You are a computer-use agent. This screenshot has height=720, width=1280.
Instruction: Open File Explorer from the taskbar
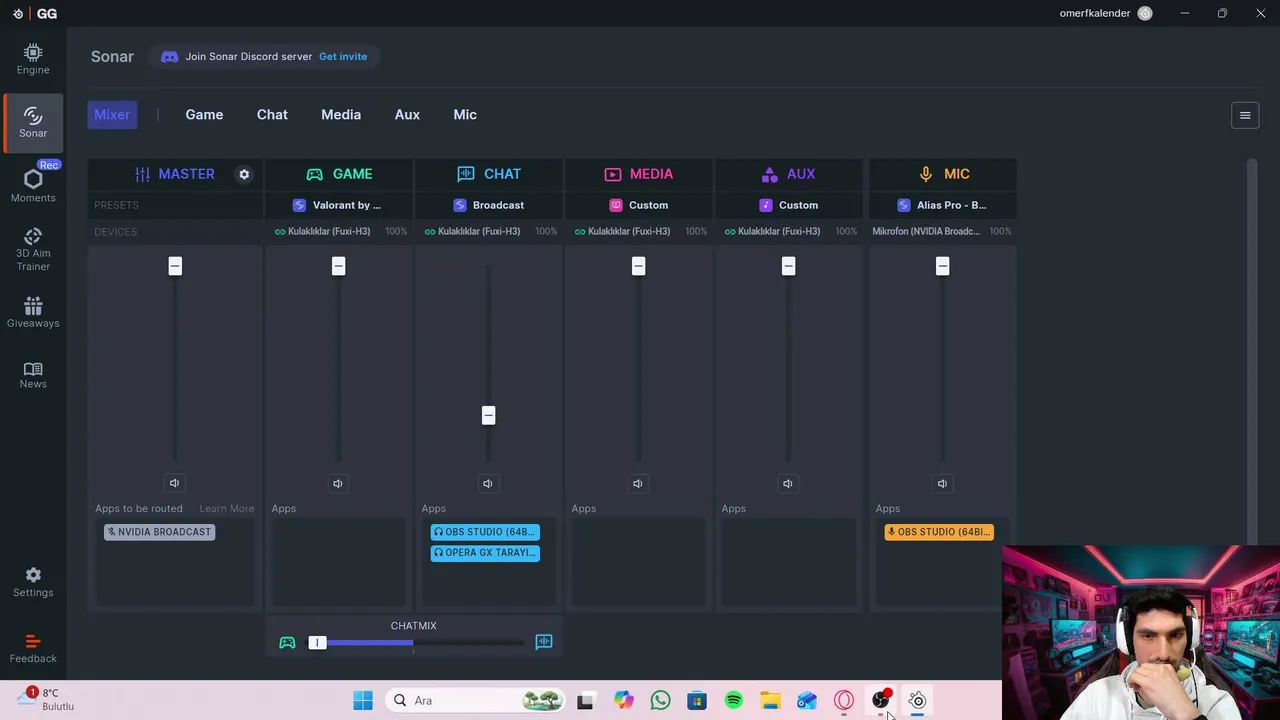[x=770, y=701]
